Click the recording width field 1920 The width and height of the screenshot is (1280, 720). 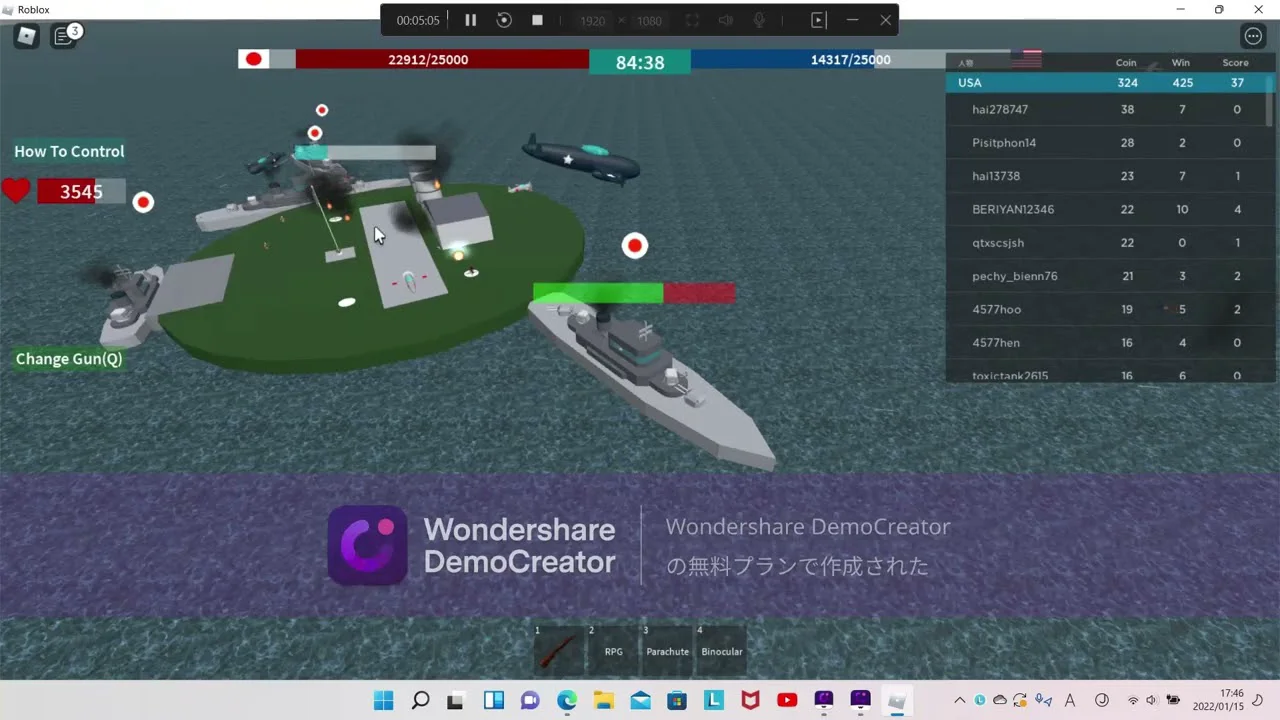click(593, 21)
